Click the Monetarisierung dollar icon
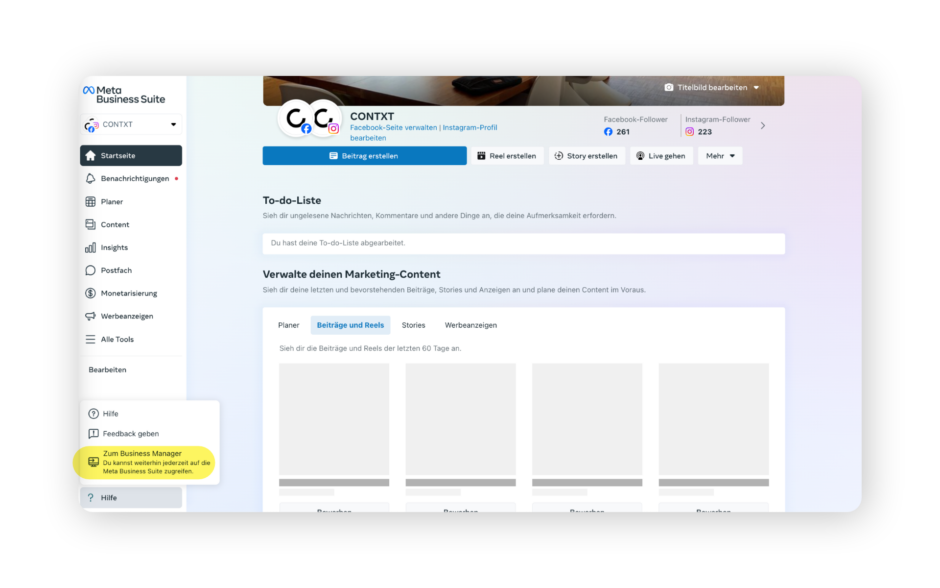Screen dimensions: 940x588 (x=91, y=293)
